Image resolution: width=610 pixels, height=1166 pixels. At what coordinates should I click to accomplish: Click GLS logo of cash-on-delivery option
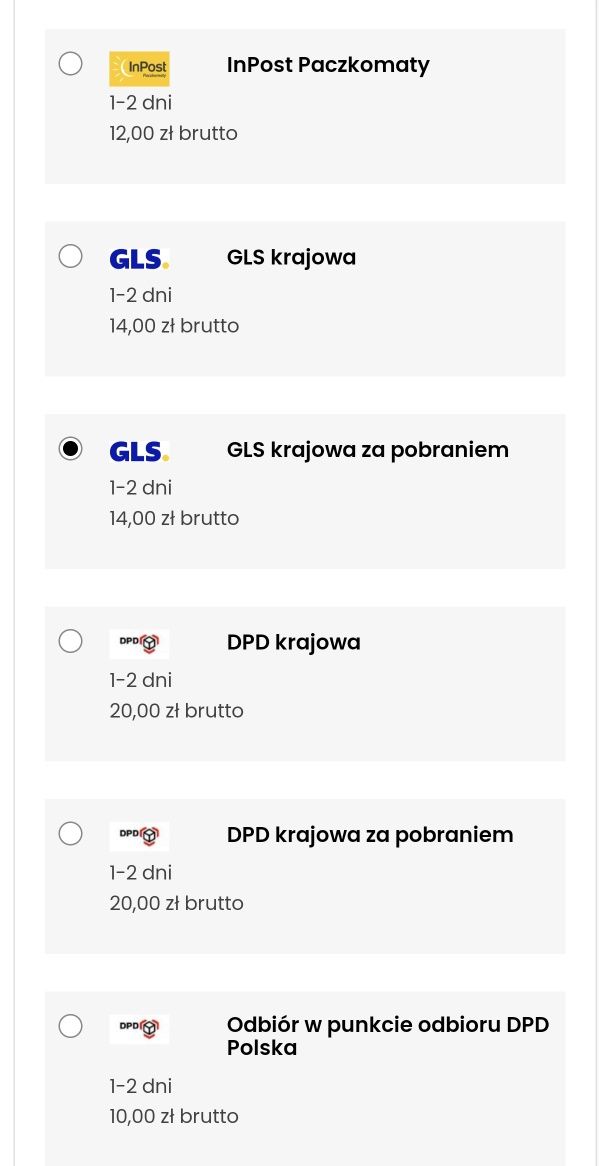coord(139,452)
